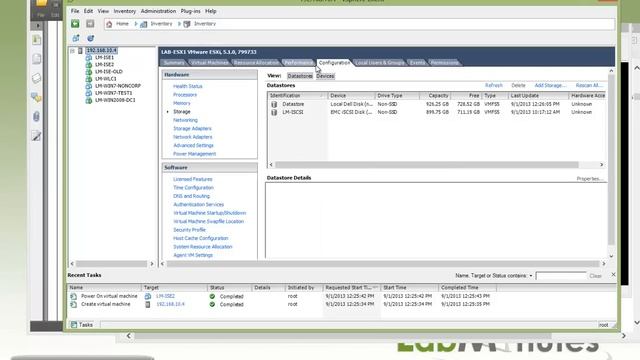Switch to the Virtual Machines tab
This screenshot has width=640, height=360.
(210, 62)
